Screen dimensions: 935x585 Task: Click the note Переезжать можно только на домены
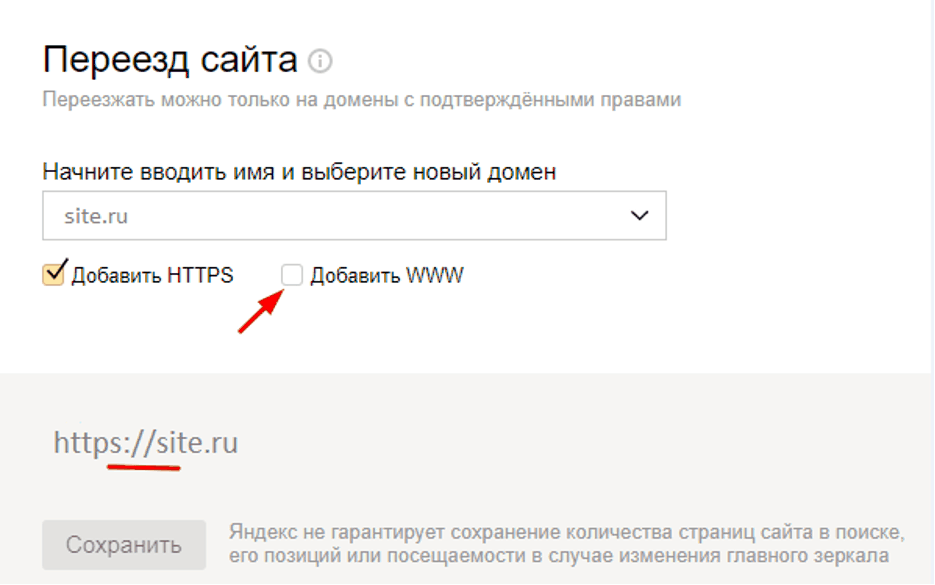coord(361,99)
